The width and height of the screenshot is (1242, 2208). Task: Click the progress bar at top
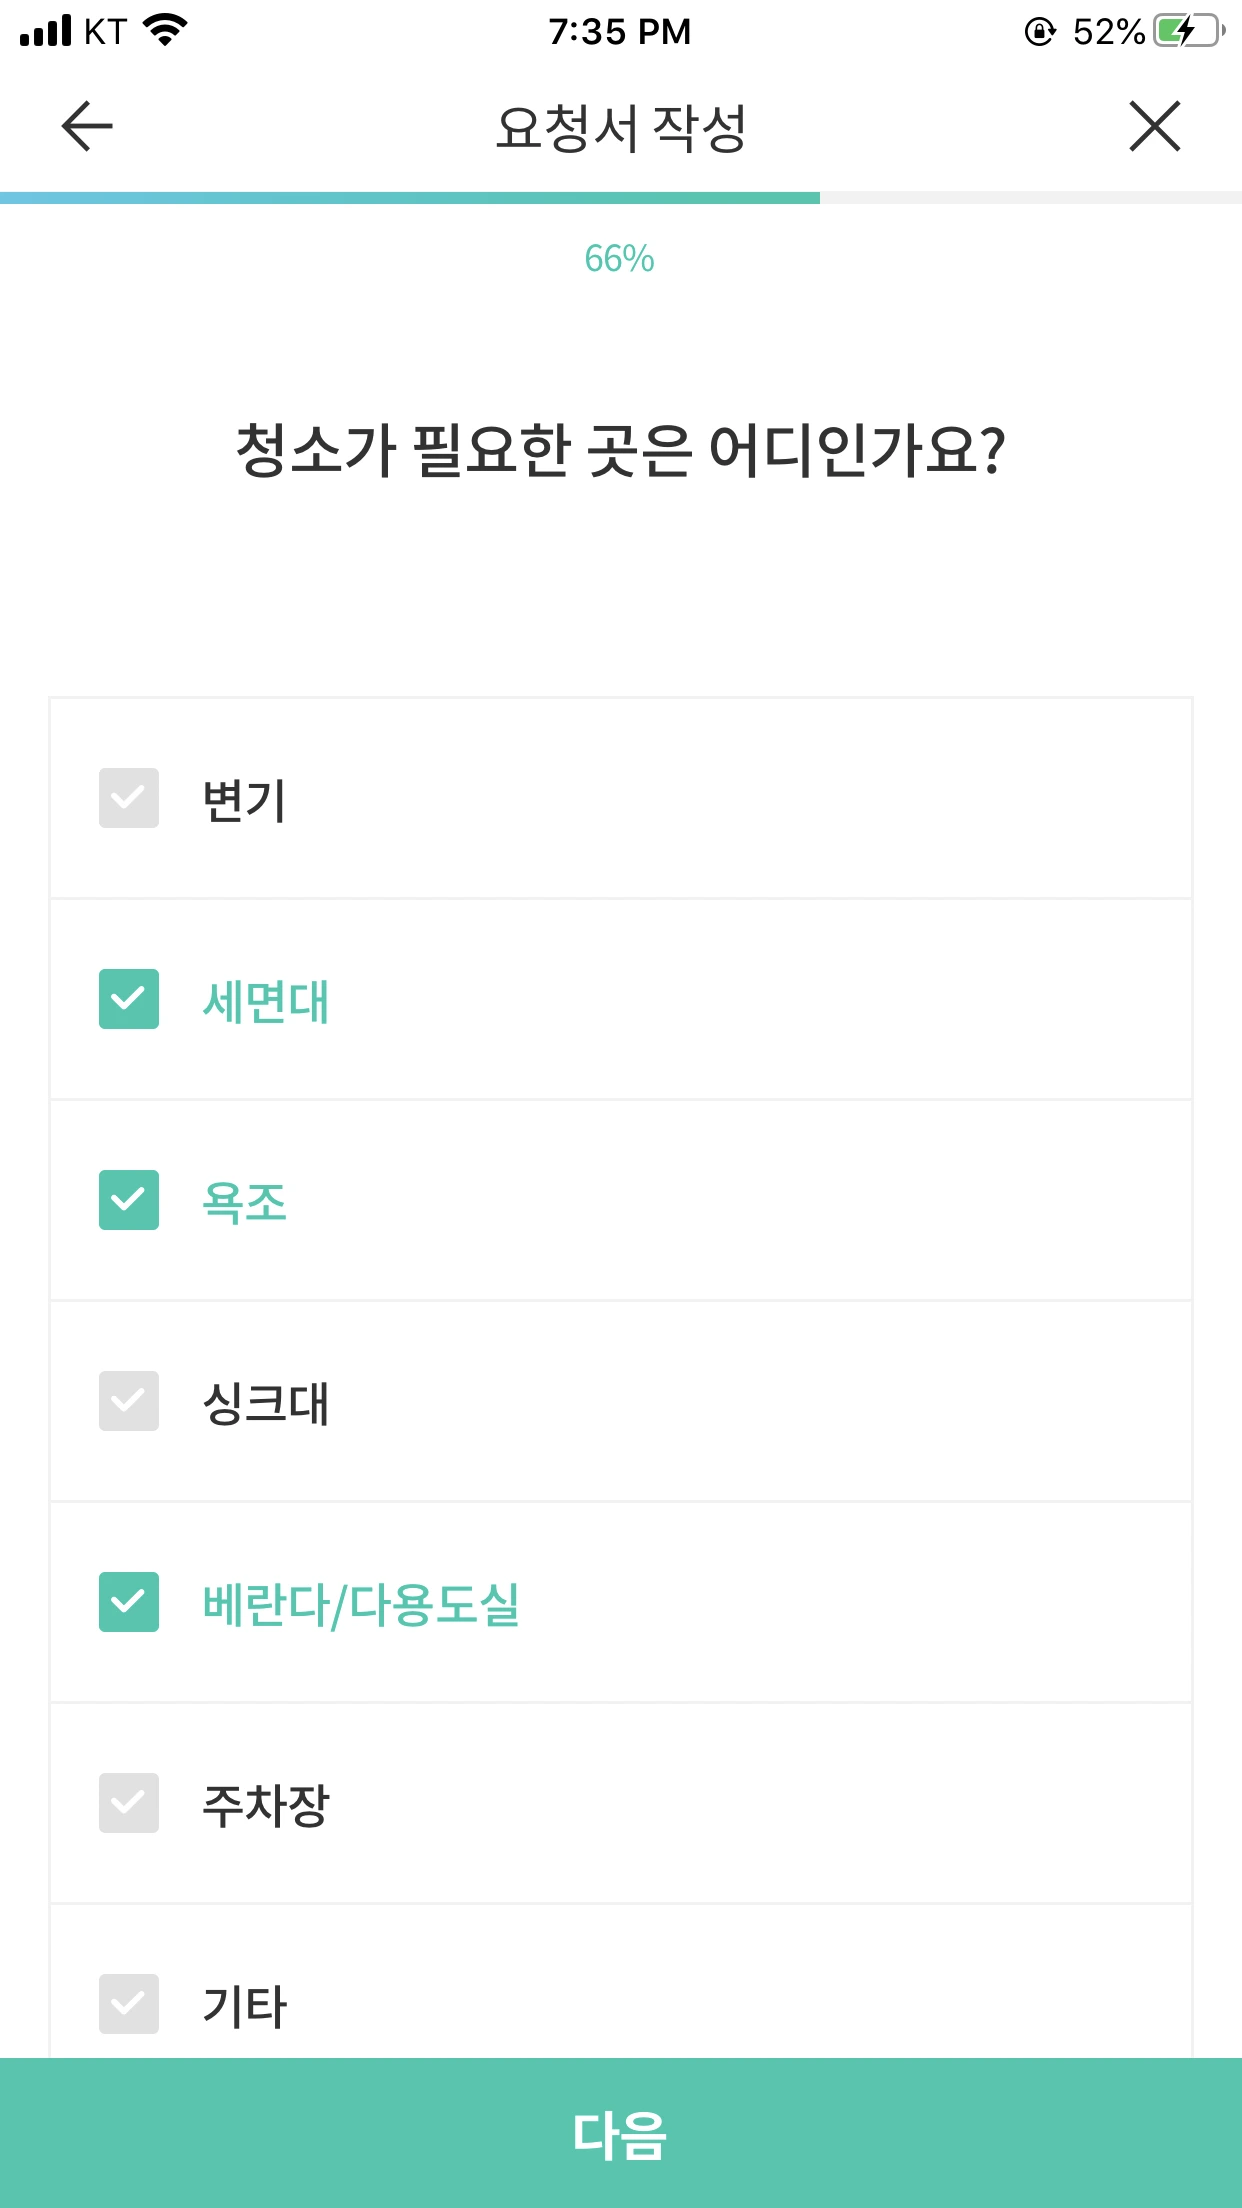pyautogui.click(x=621, y=198)
